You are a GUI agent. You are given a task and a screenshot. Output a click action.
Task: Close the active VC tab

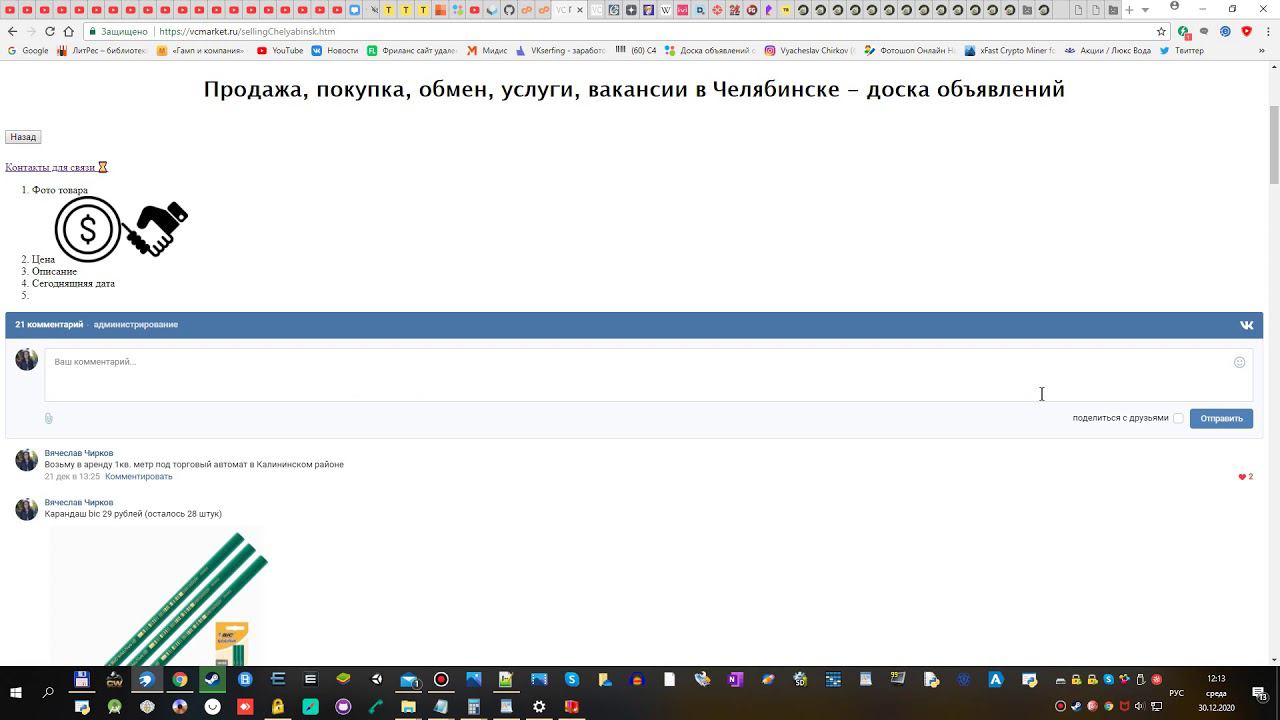(580, 10)
